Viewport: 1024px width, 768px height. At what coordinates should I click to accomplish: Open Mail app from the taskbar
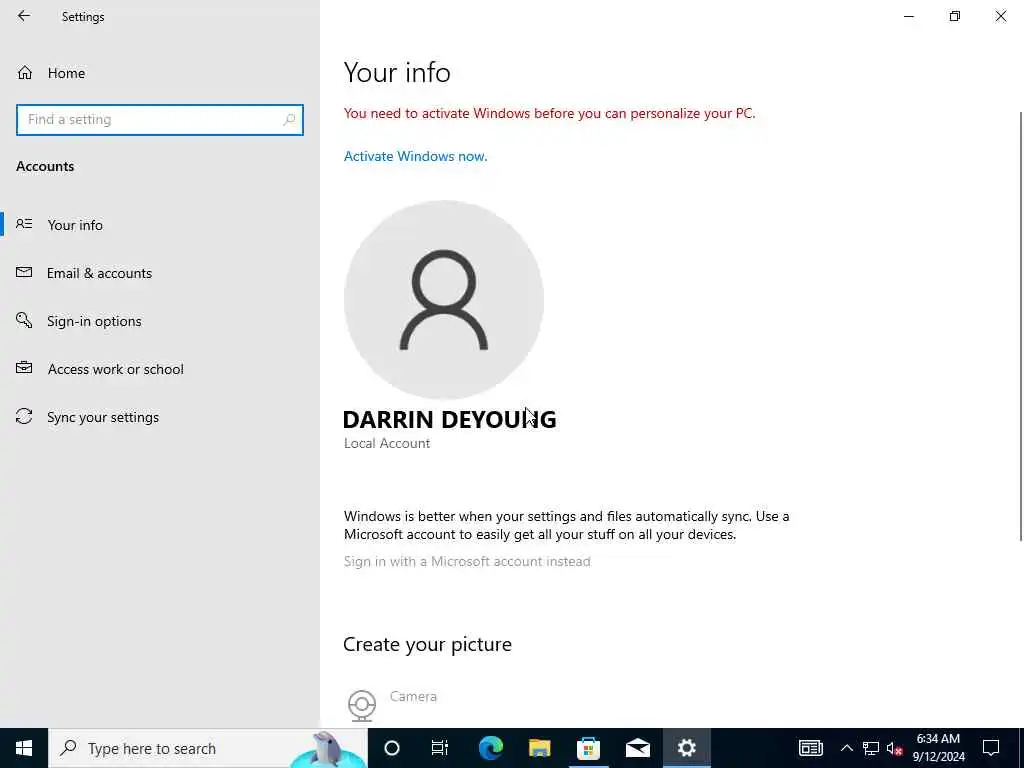tap(637, 748)
